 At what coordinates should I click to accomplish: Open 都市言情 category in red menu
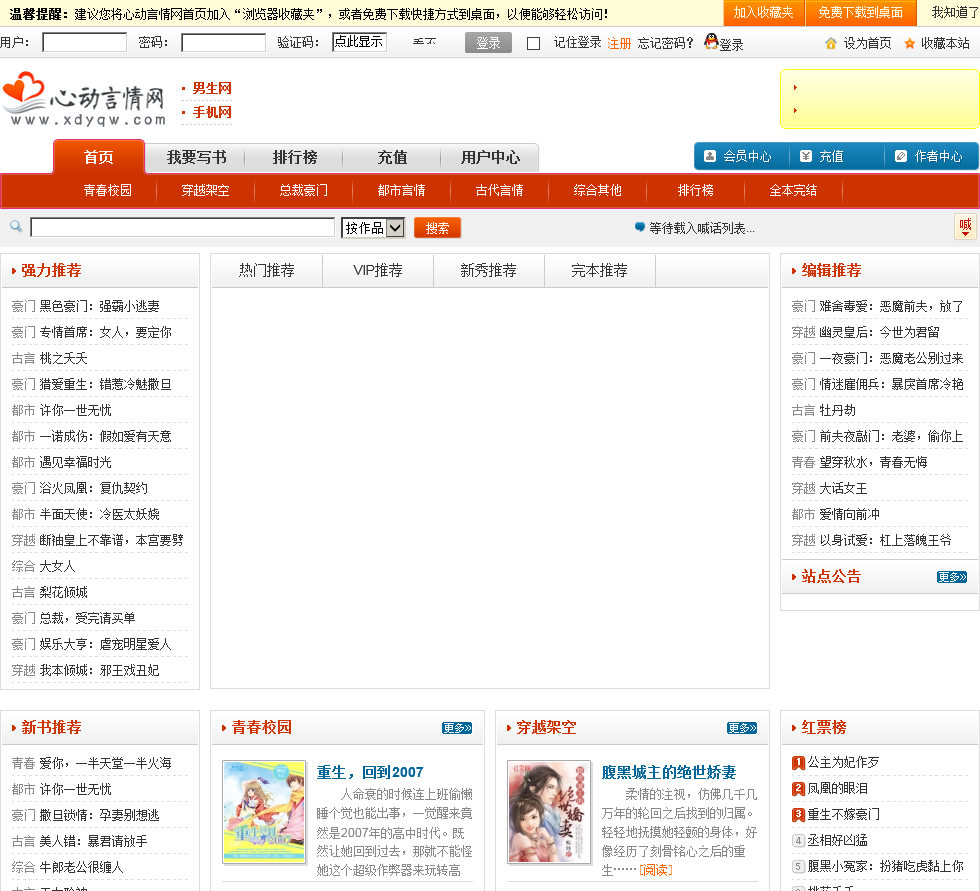[402, 191]
